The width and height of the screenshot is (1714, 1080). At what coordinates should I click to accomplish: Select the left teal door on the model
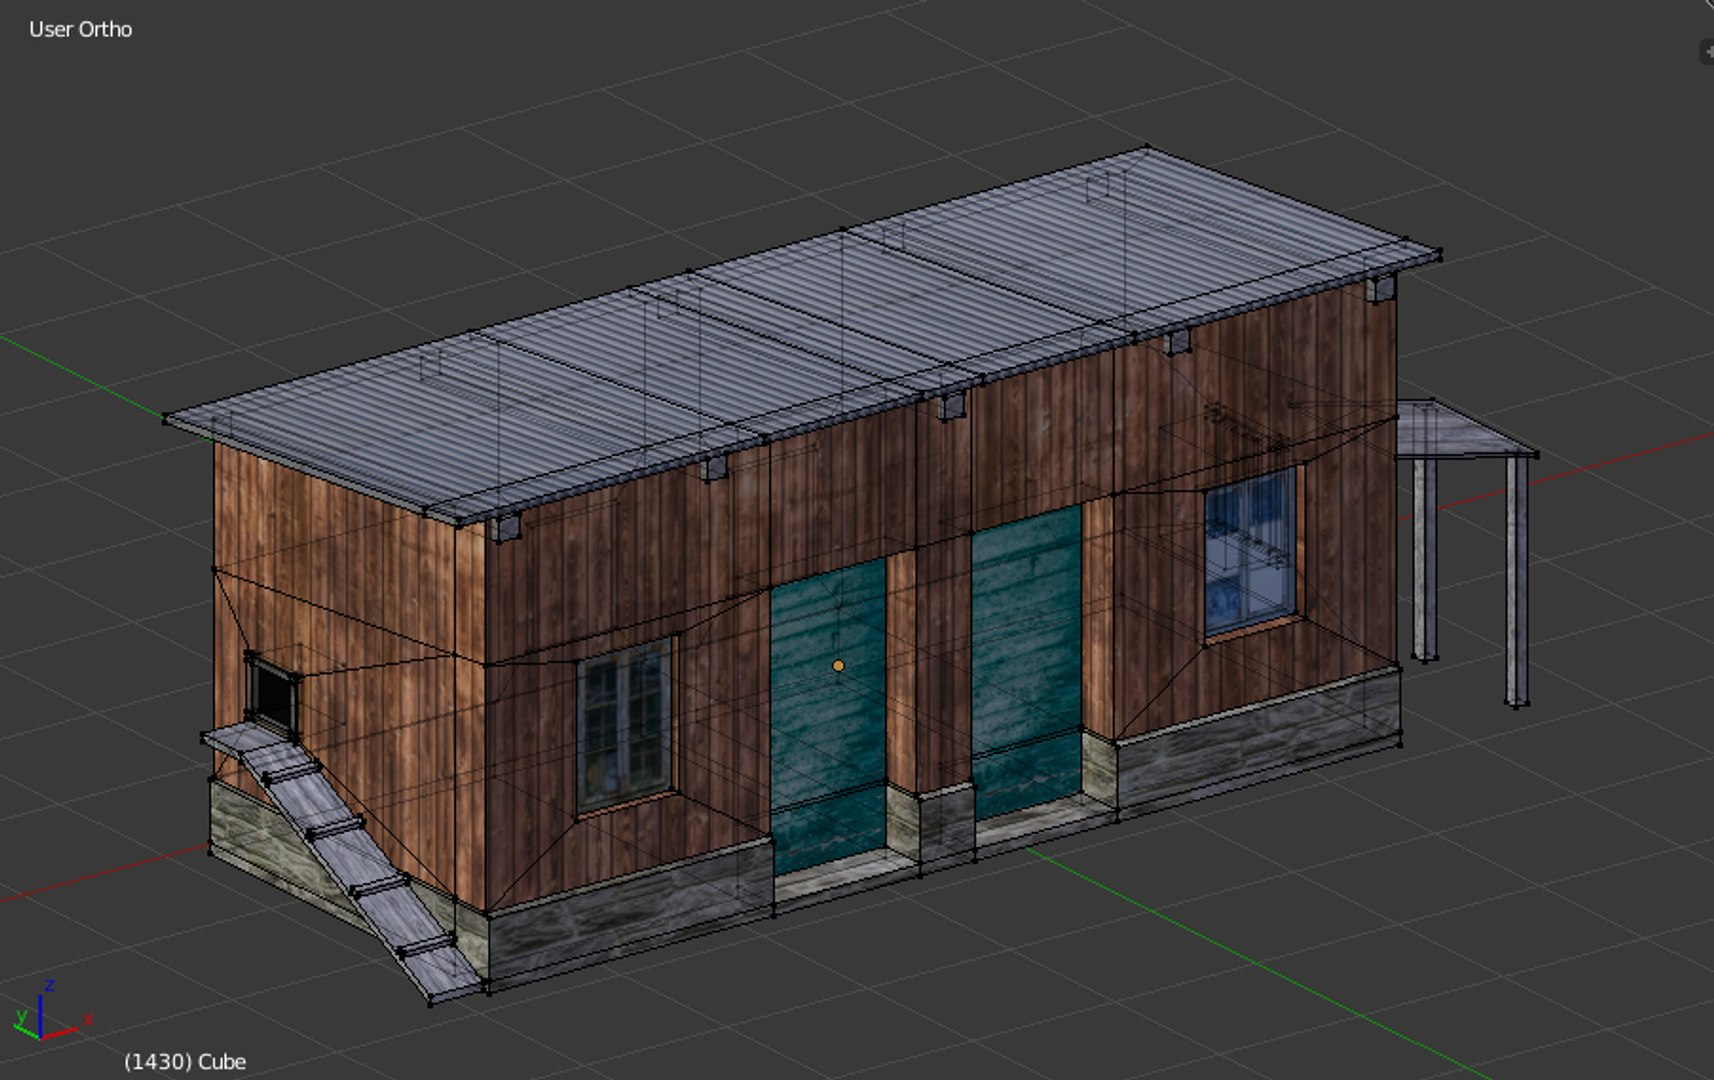coord(828,715)
